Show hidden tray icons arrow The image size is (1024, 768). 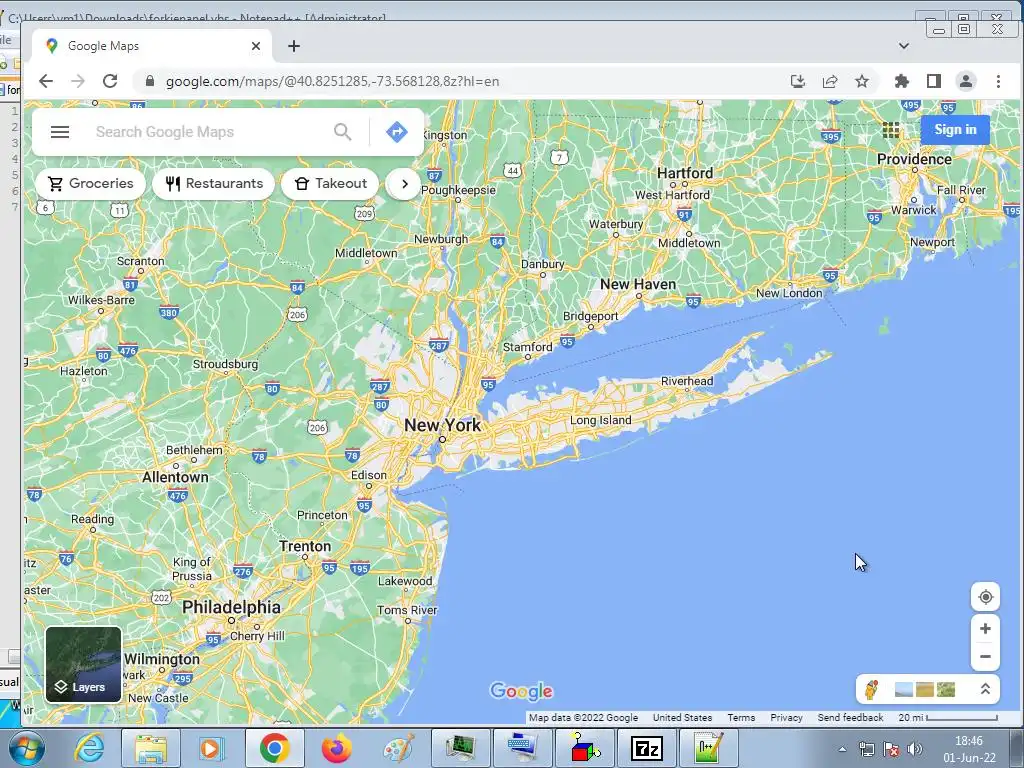(x=842, y=749)
